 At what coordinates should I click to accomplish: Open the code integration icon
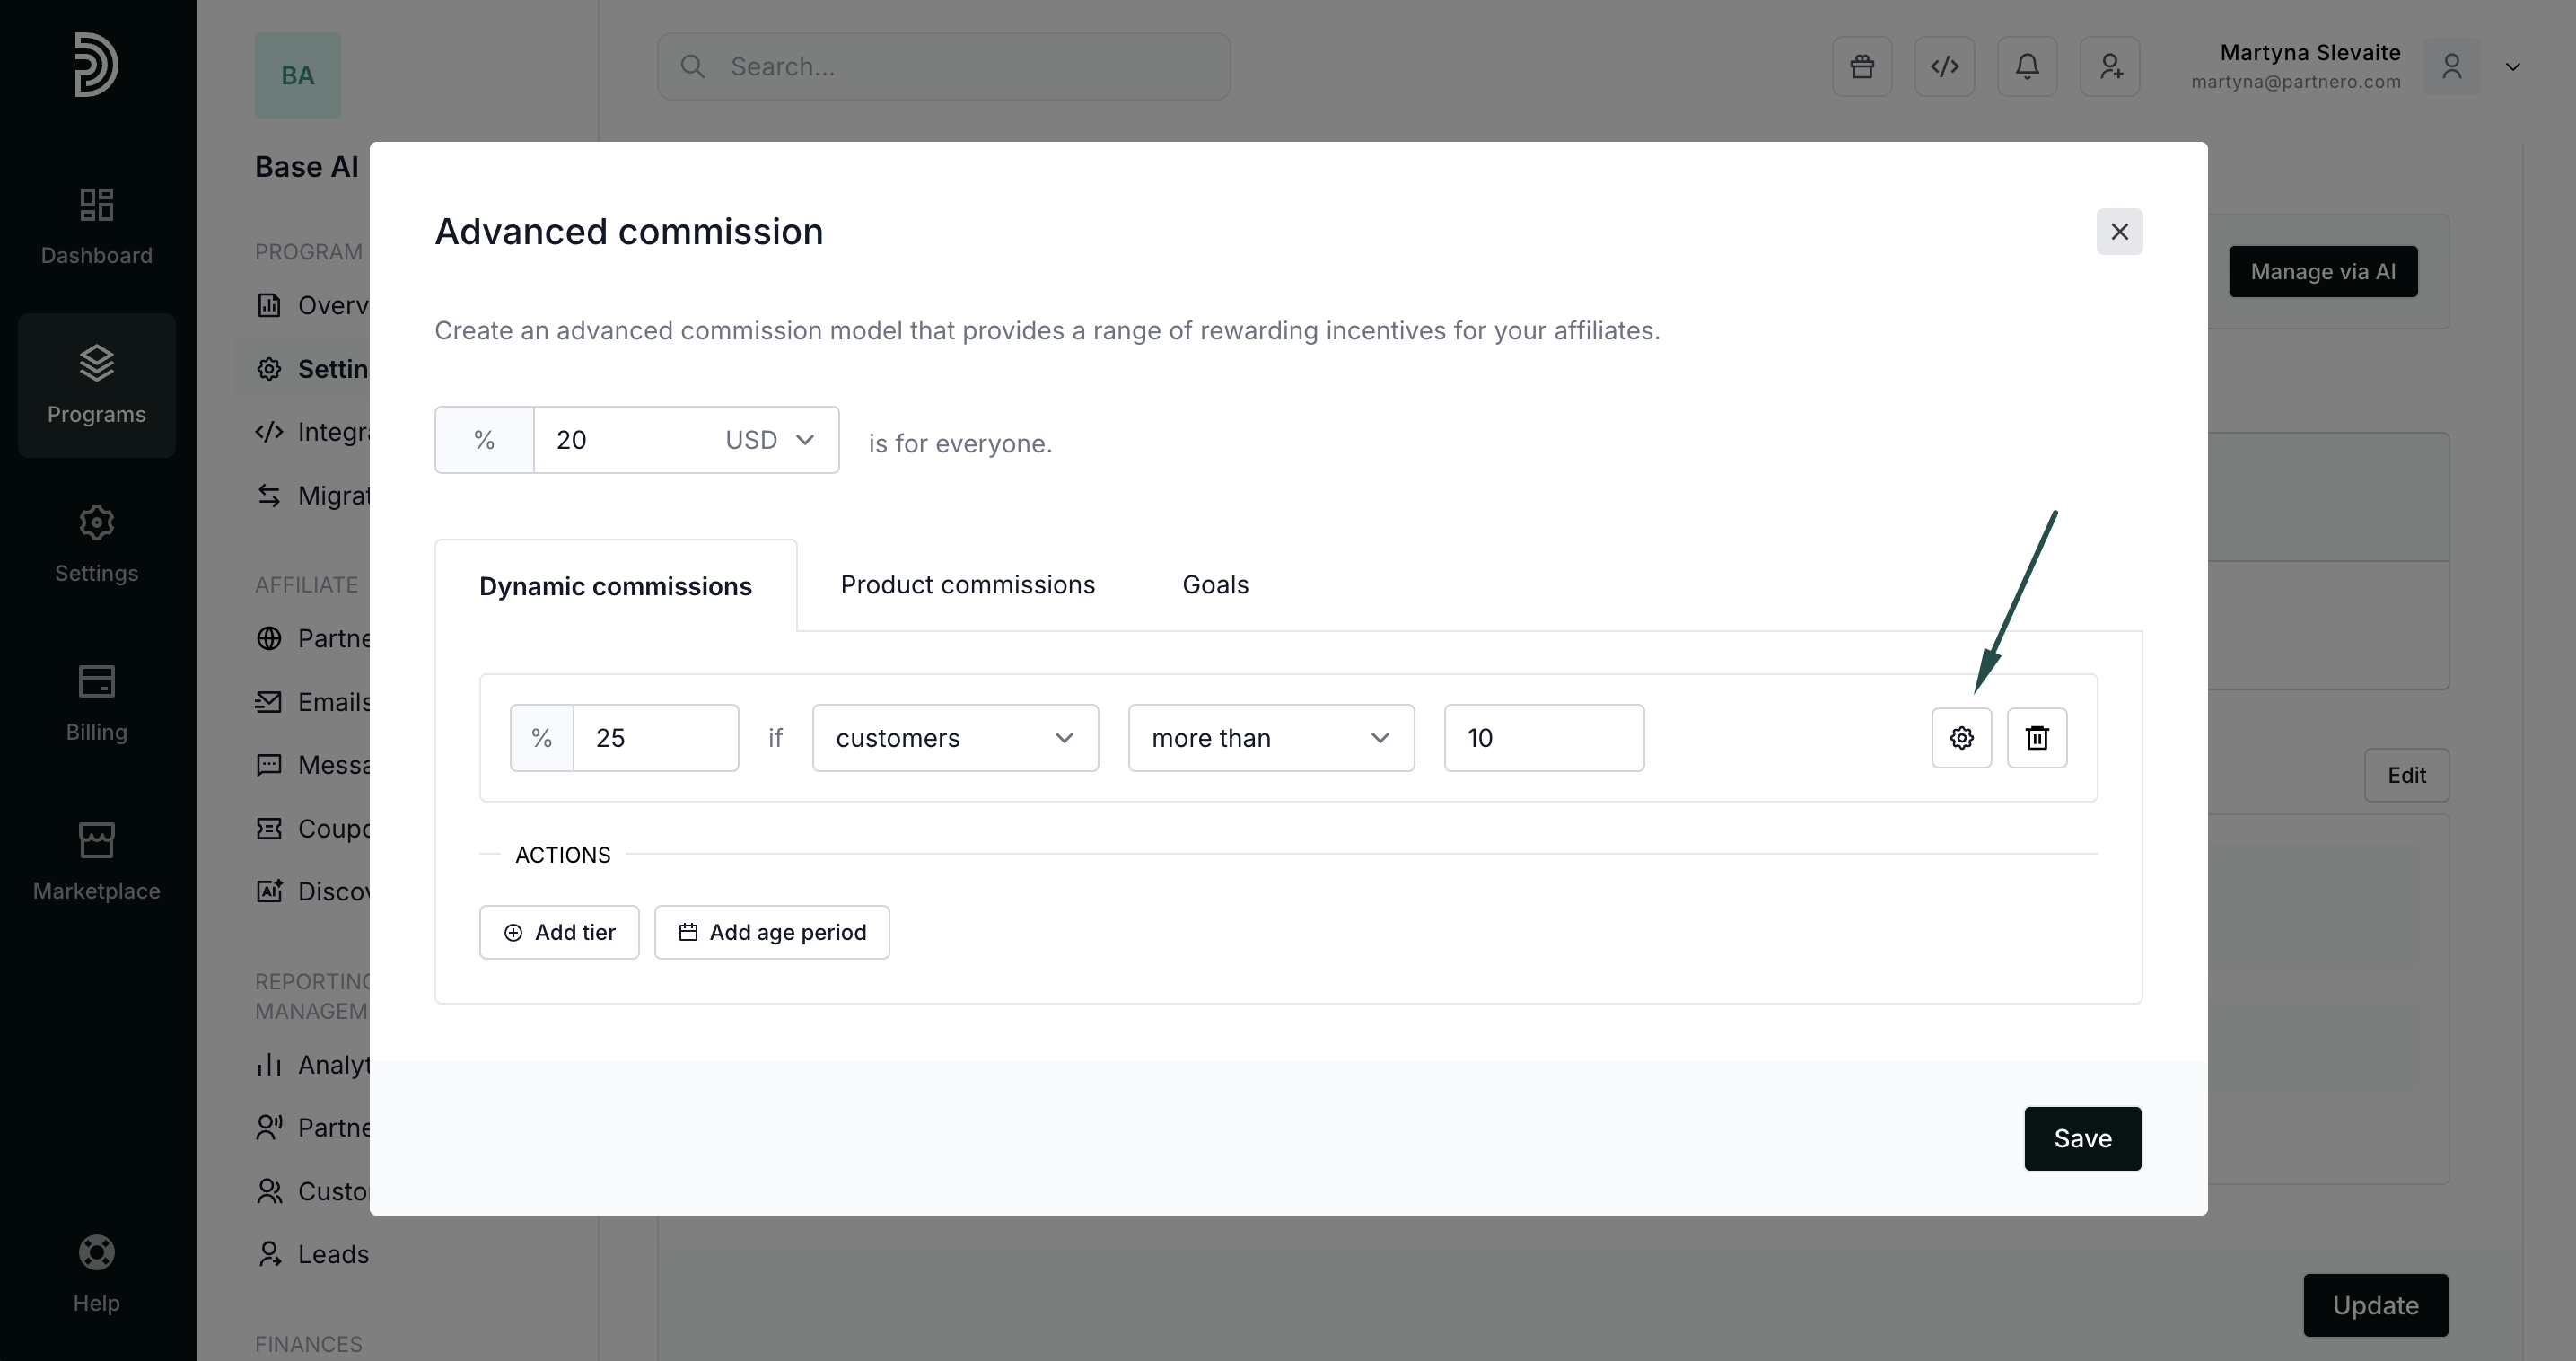[1944, 67]
